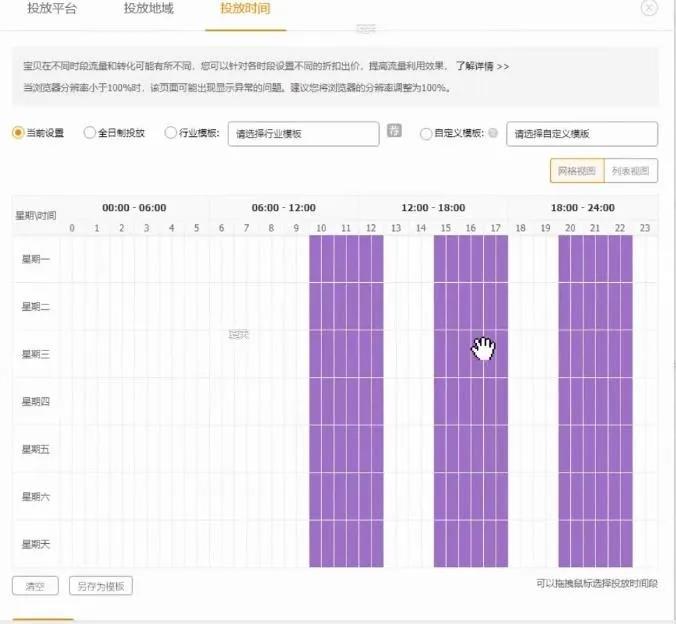Open the 了解详情 >> link
This screenshot has height=624, width=676.
pyautogui.click(x=482, y=66)
